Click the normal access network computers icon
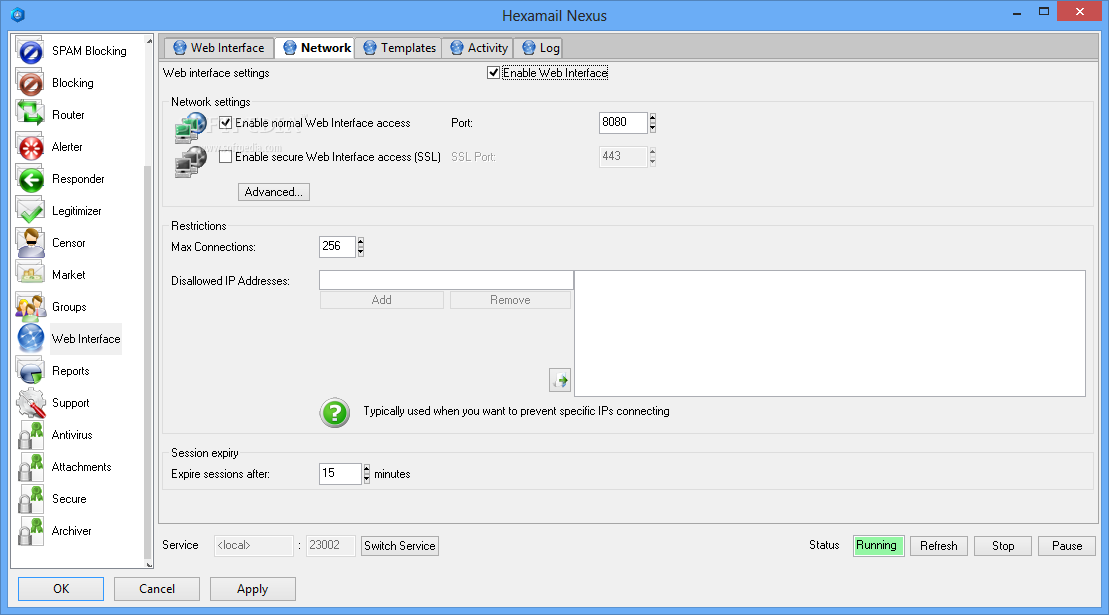This screenshot has height=615, width=1109. pos(190,127)
